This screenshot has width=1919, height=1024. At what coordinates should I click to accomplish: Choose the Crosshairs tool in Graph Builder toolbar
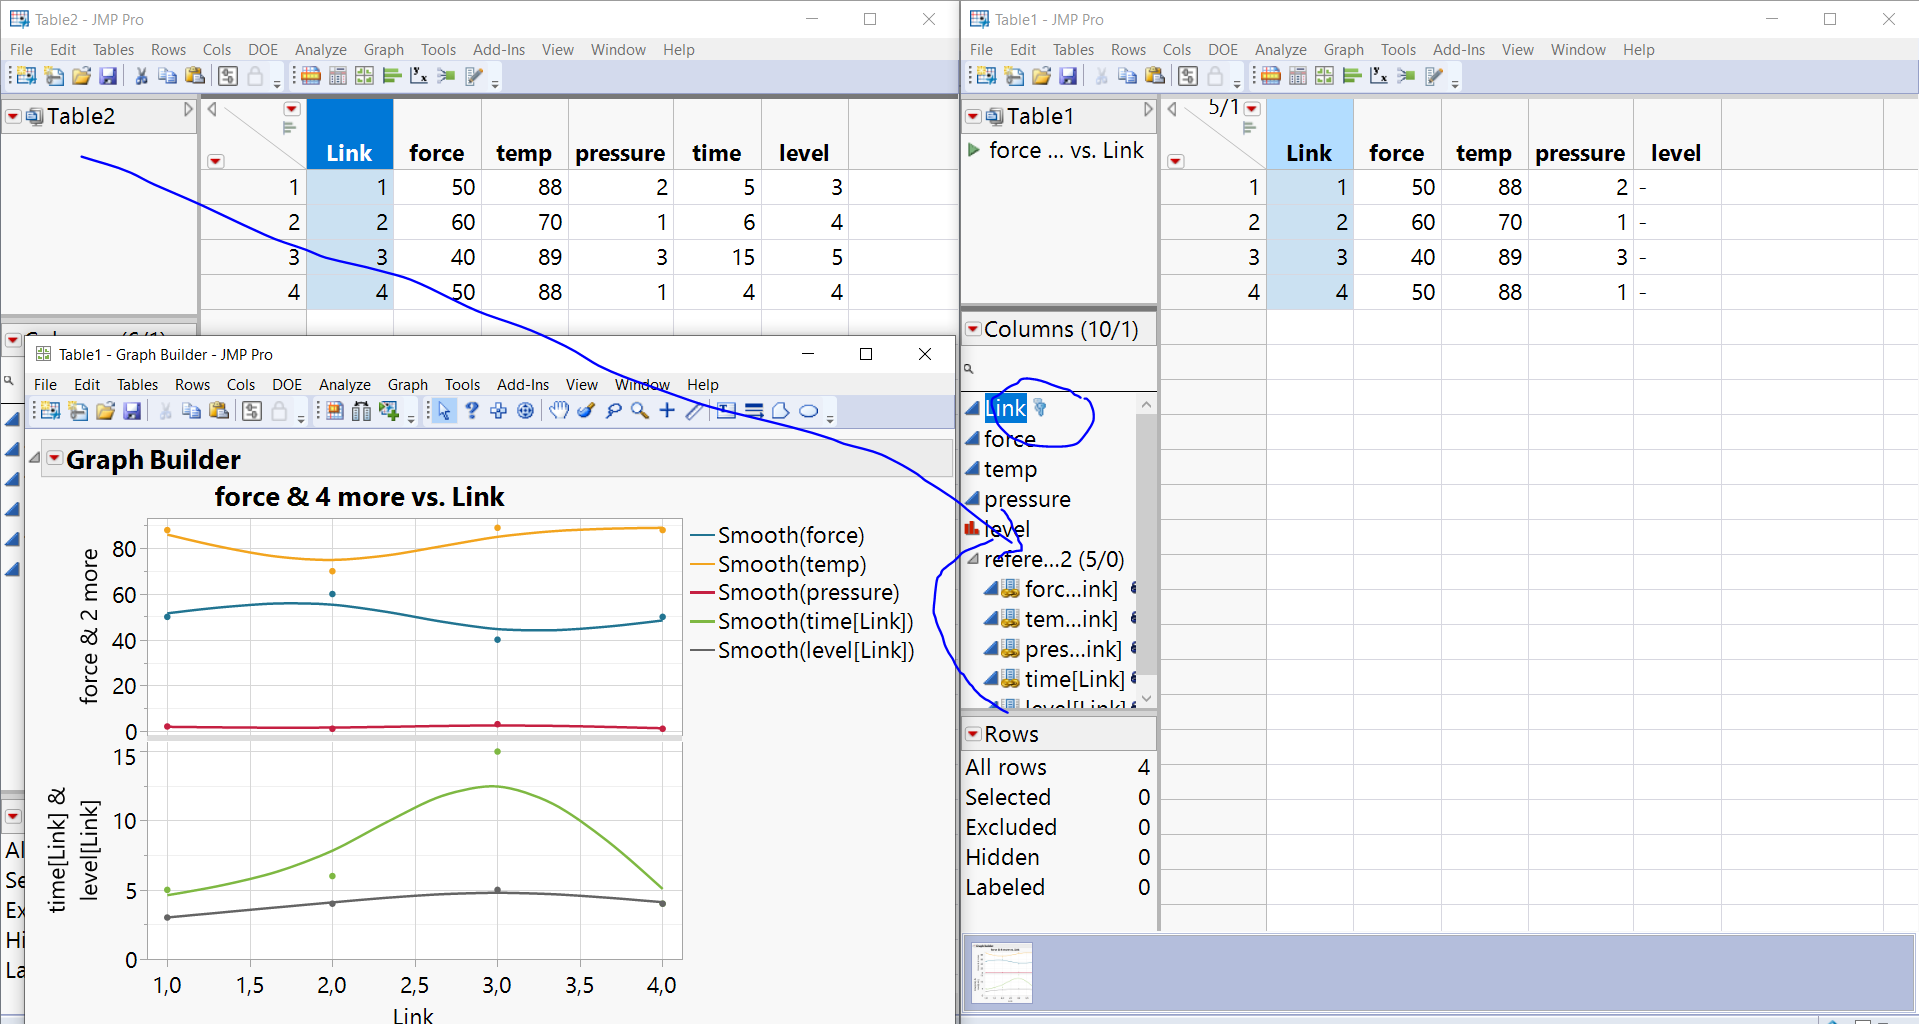pyautogui.click(x=667, y=410)
